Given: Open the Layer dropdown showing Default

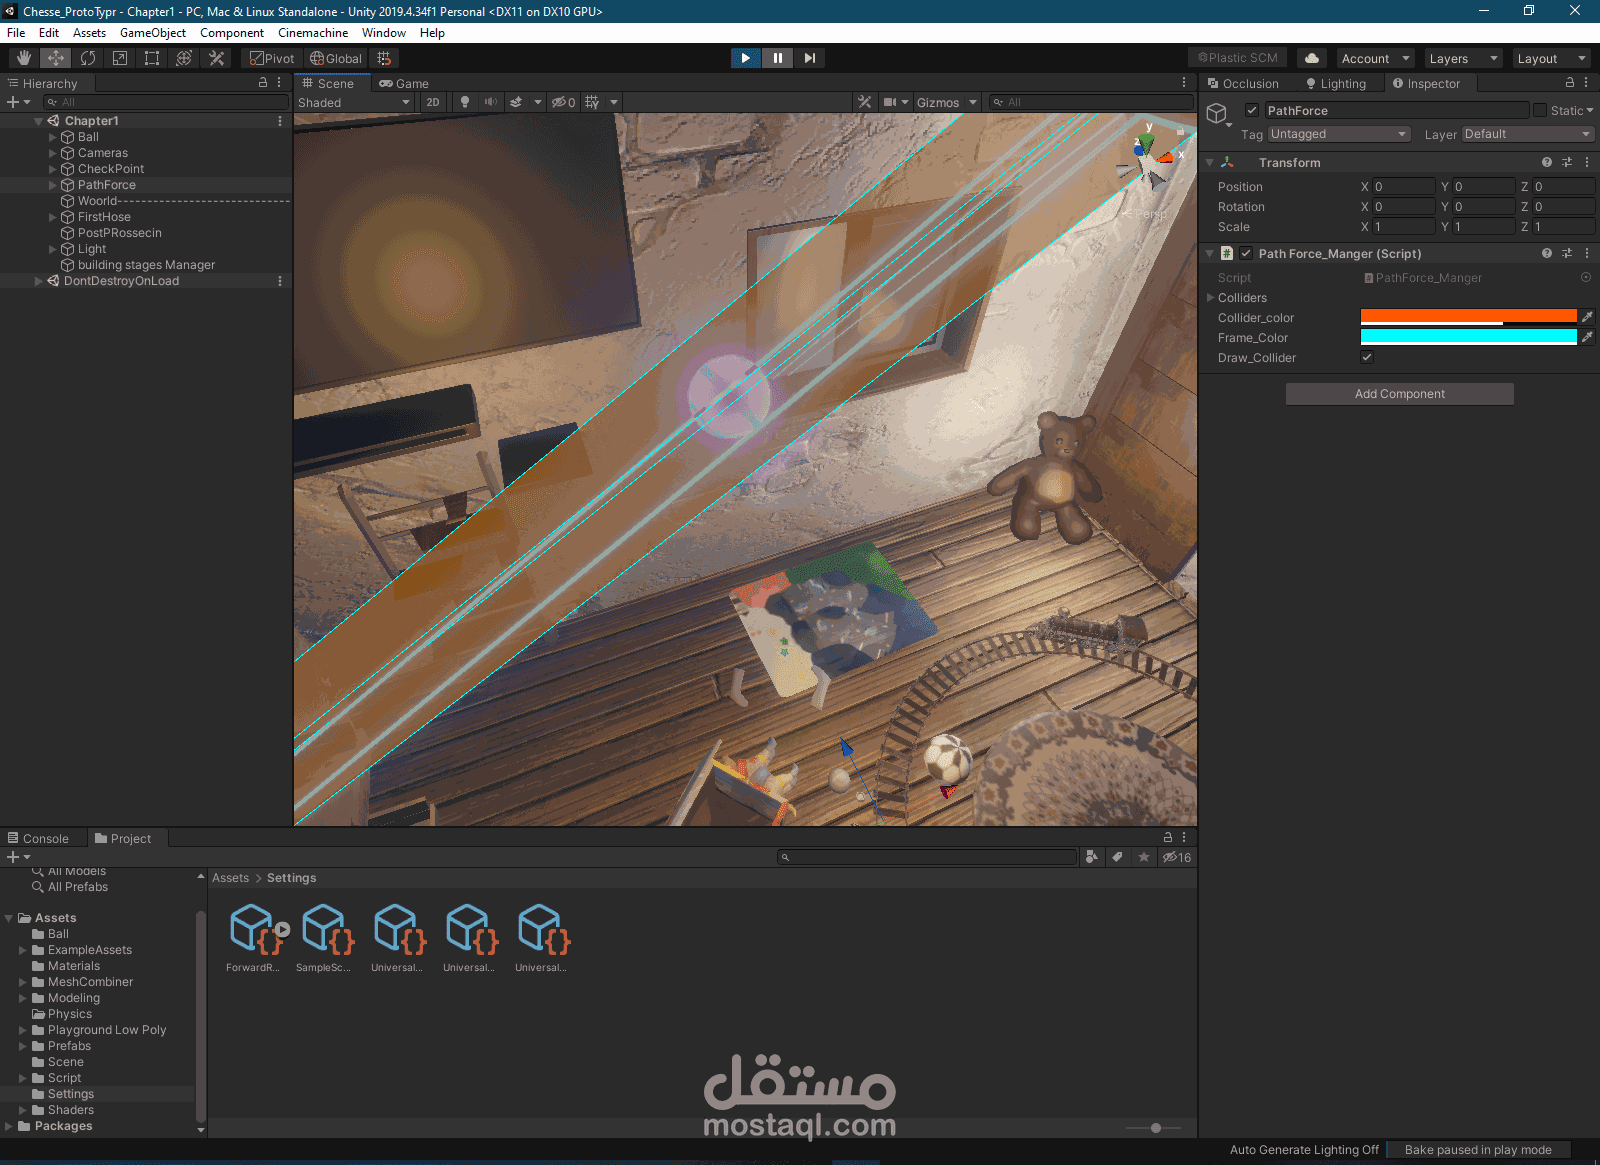Looking at the screenshot, I should pos(1528,134).
